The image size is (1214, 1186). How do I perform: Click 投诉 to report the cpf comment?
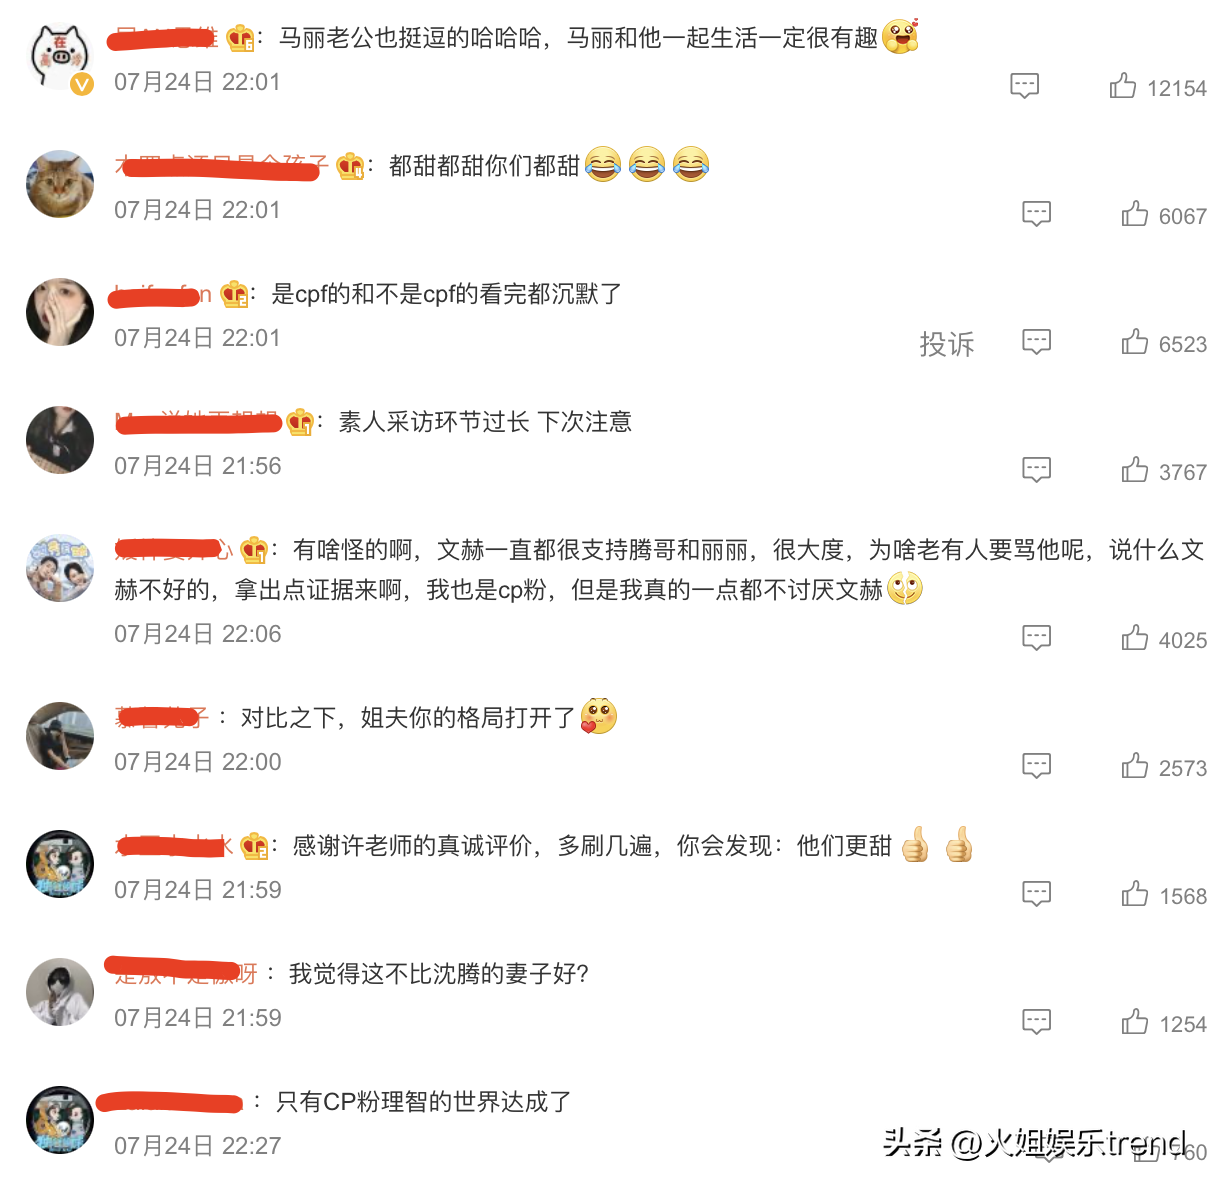946,344
